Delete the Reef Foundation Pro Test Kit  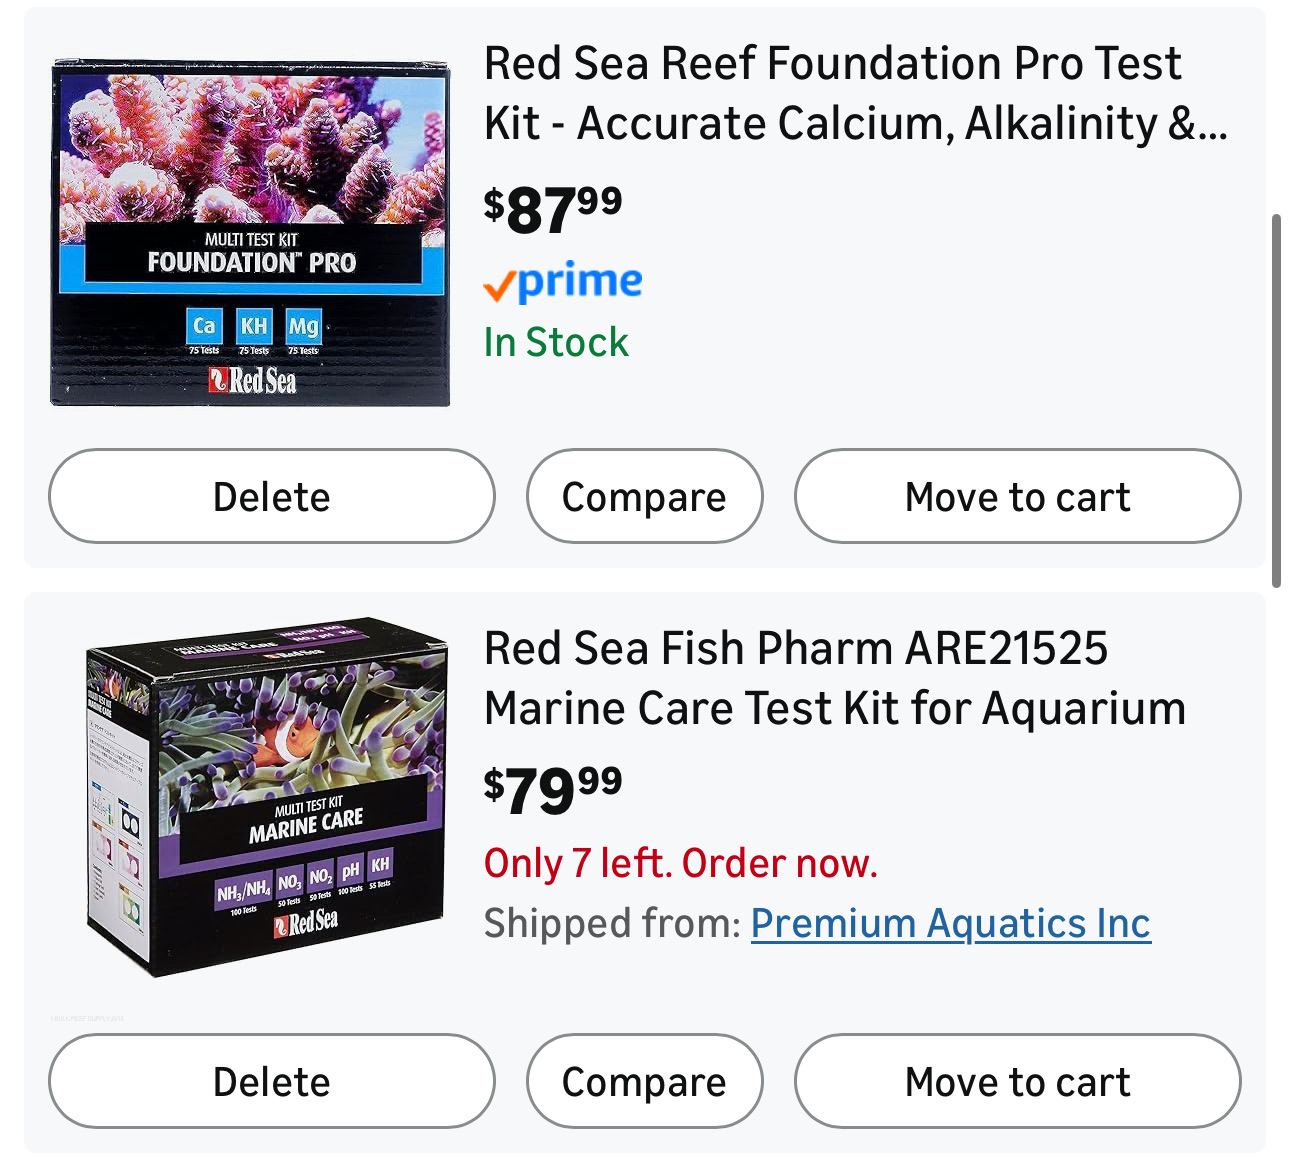[271, 497]
